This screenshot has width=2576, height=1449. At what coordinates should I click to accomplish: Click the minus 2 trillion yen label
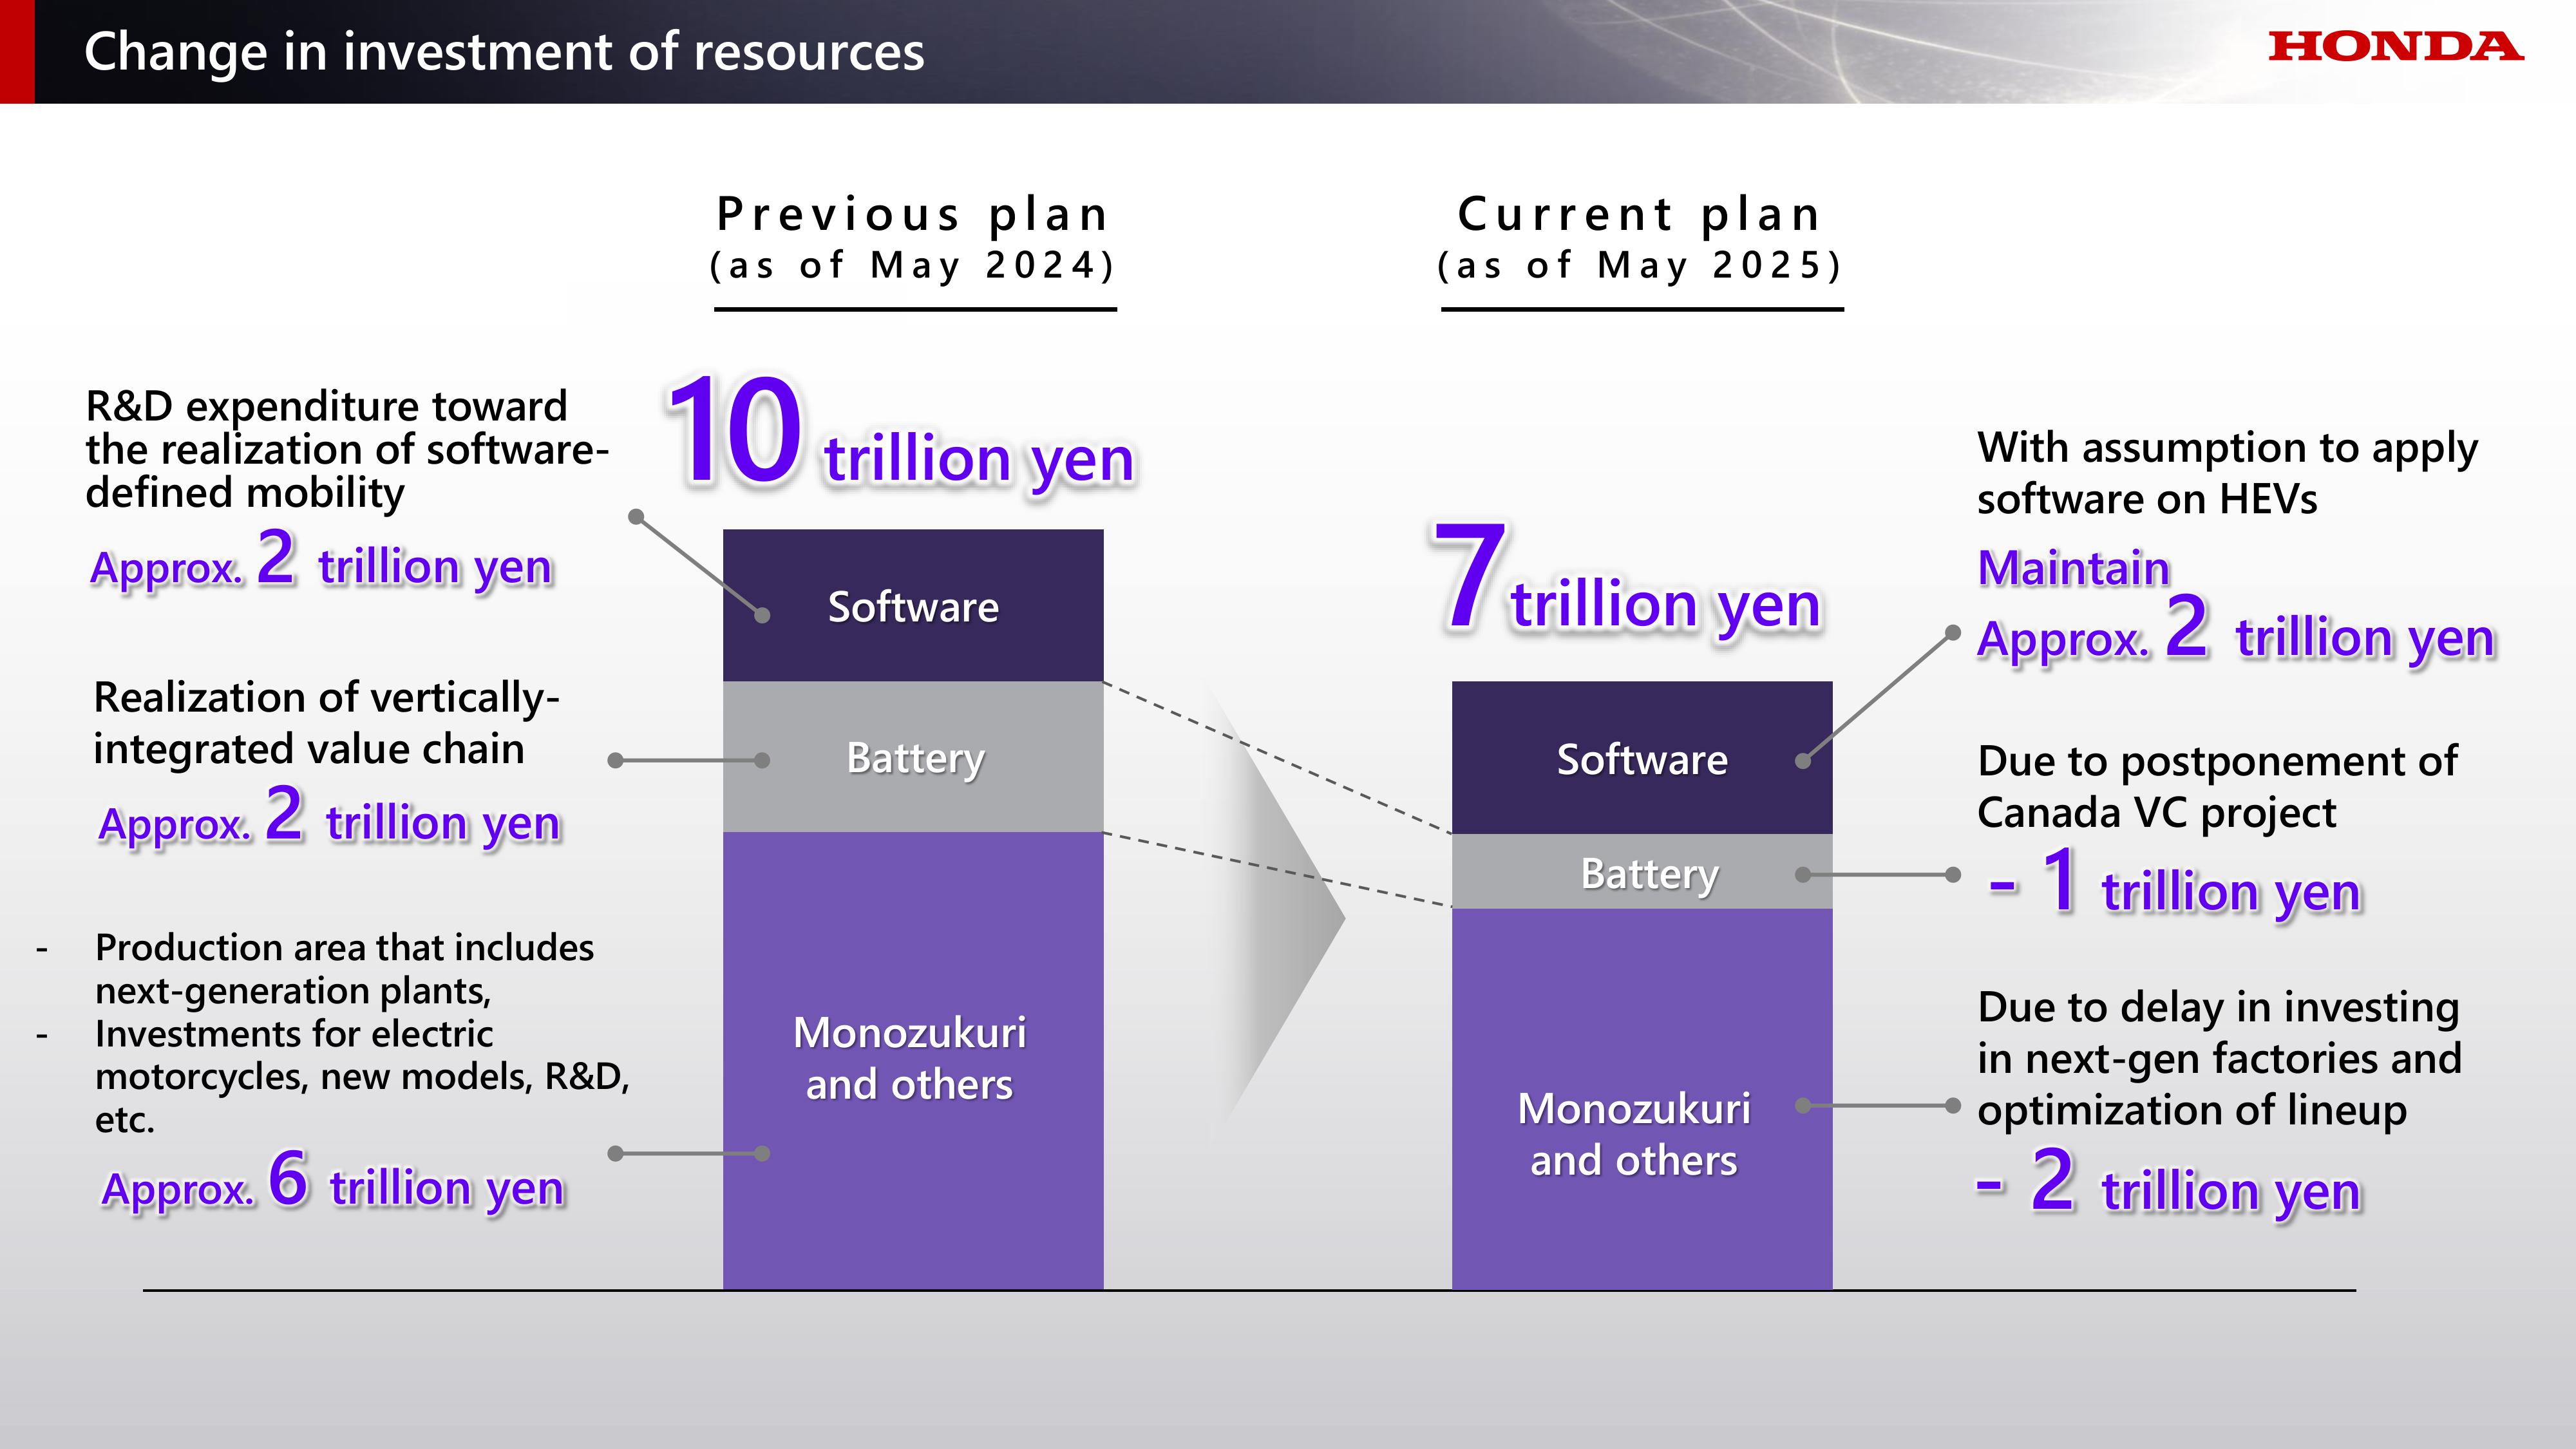tap(2170, 1184)
